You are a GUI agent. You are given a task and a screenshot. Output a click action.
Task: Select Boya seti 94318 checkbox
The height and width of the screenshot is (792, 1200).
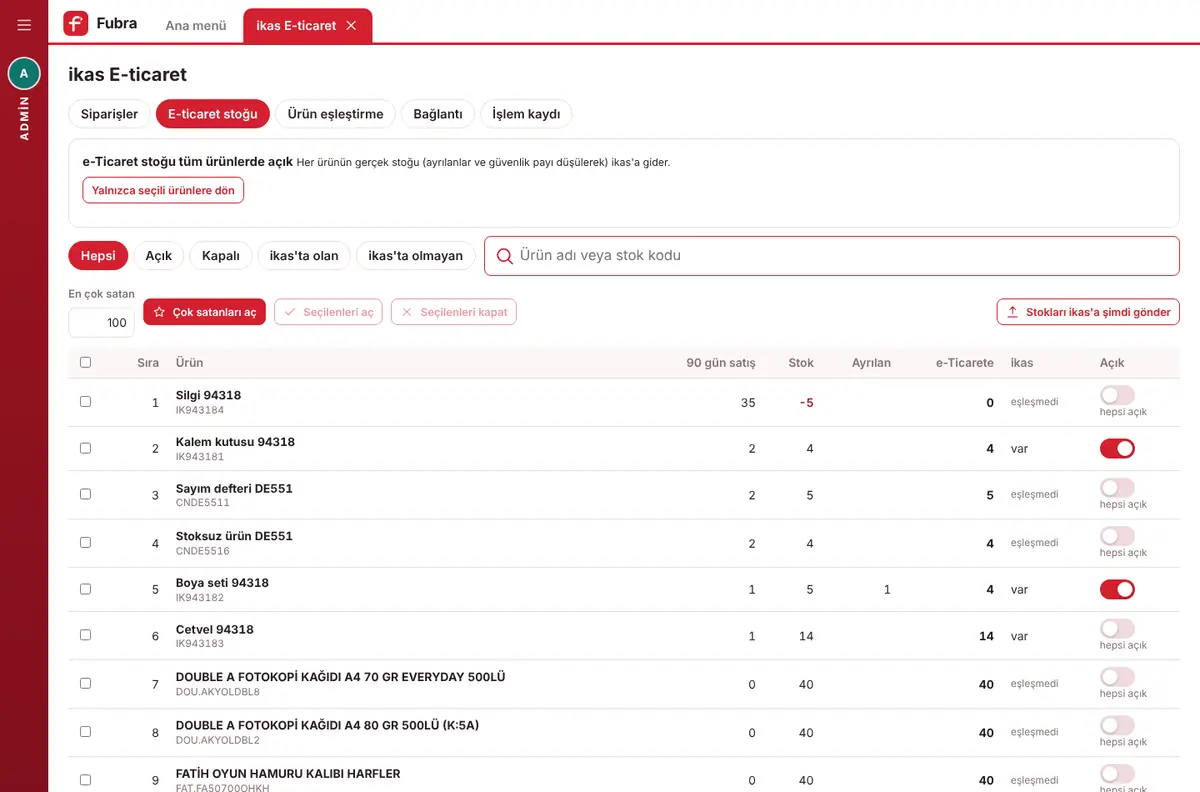click(x=85, y=589)
